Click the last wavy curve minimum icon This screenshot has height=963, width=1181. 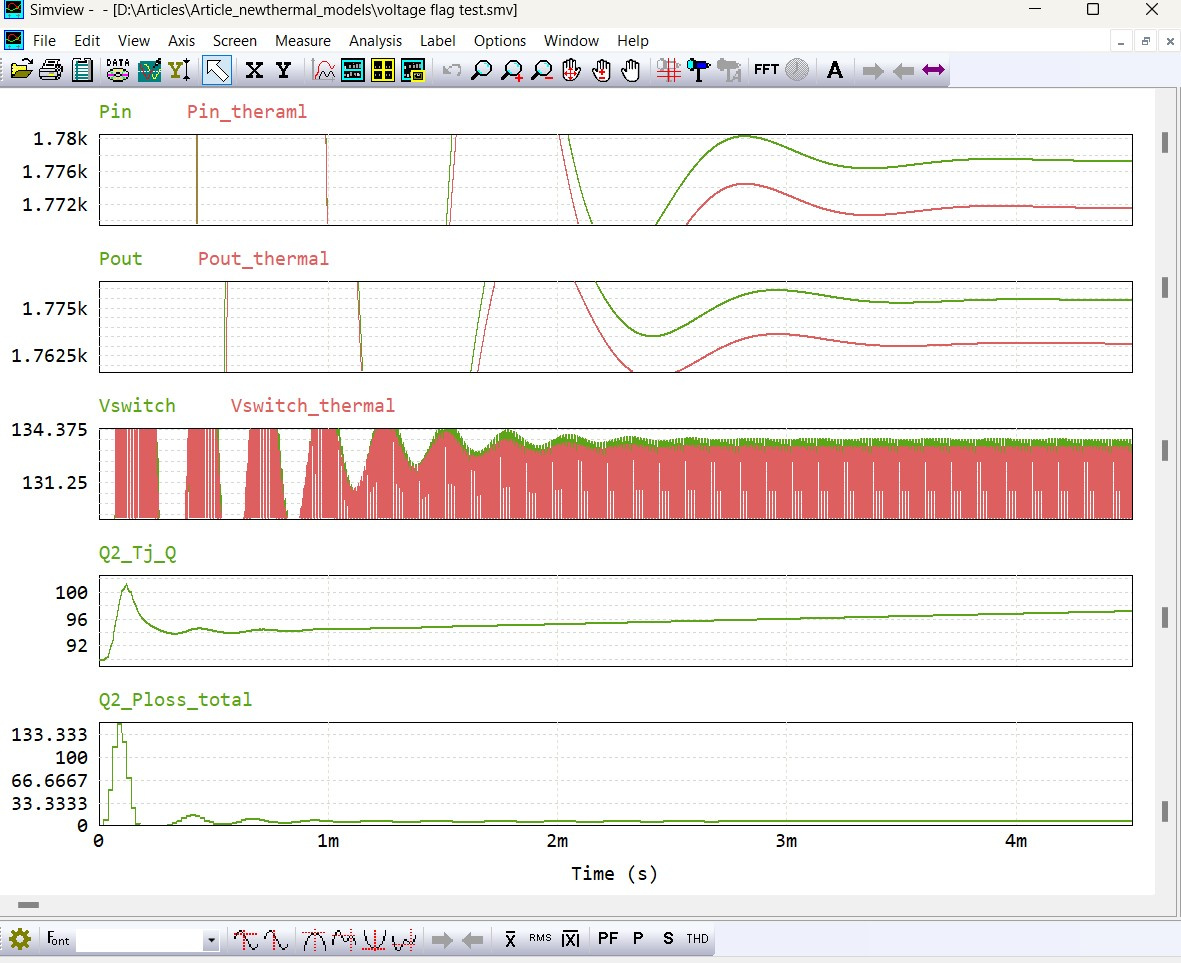pyautogui.click(x=404, y=939)
